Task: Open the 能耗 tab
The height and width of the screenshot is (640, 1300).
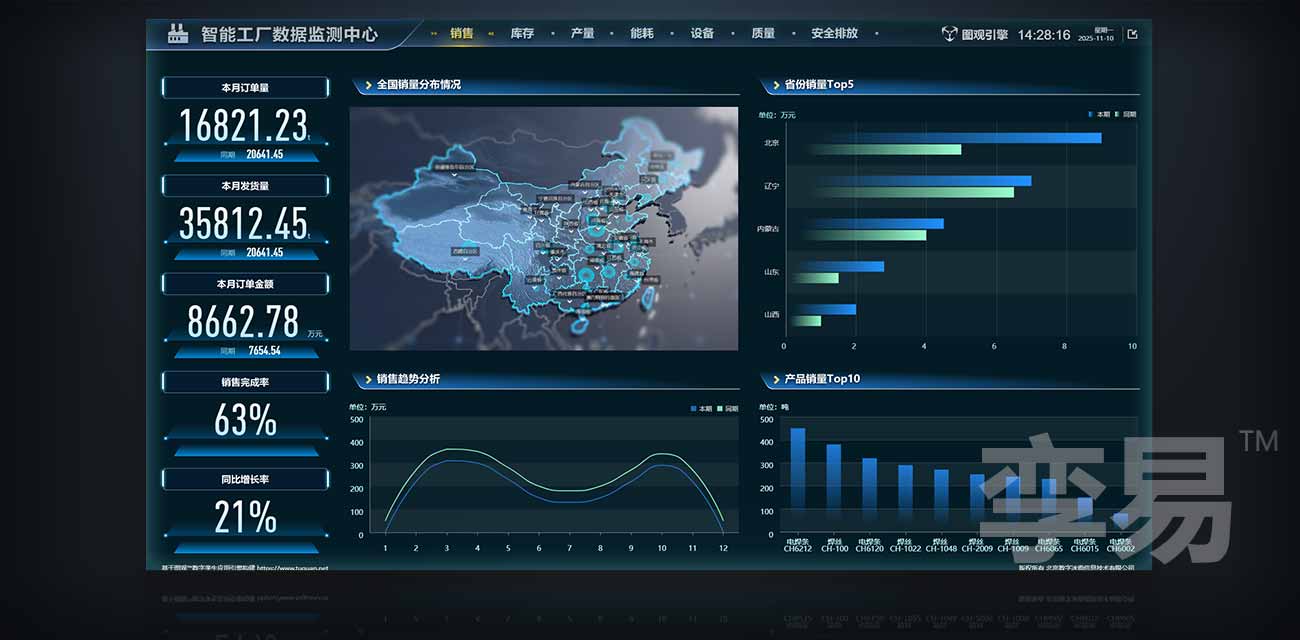Action: (642, 34)
